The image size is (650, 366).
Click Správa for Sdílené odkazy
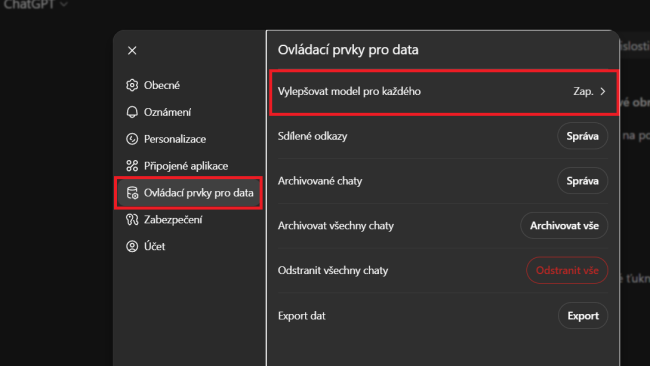click(582, 136)
